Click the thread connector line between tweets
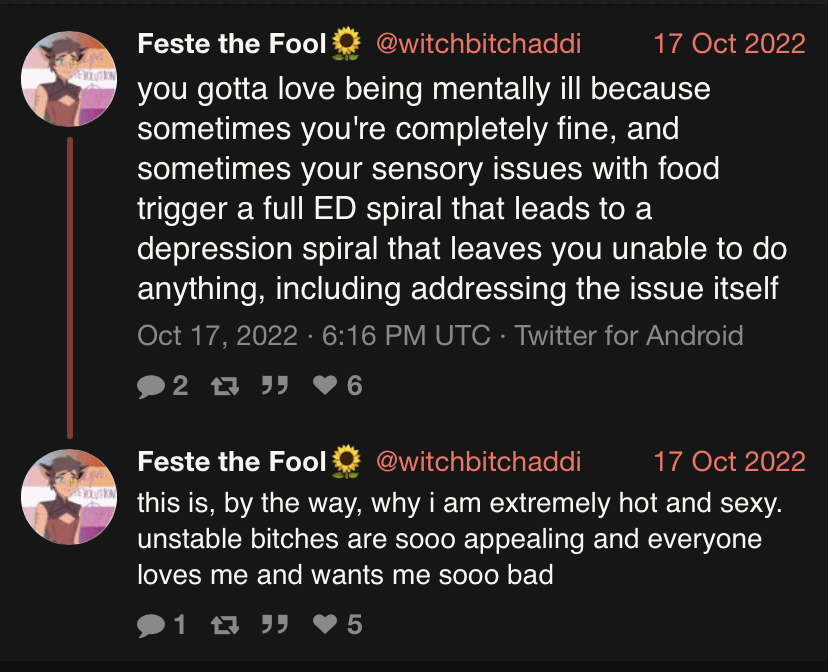 (70, 288)
